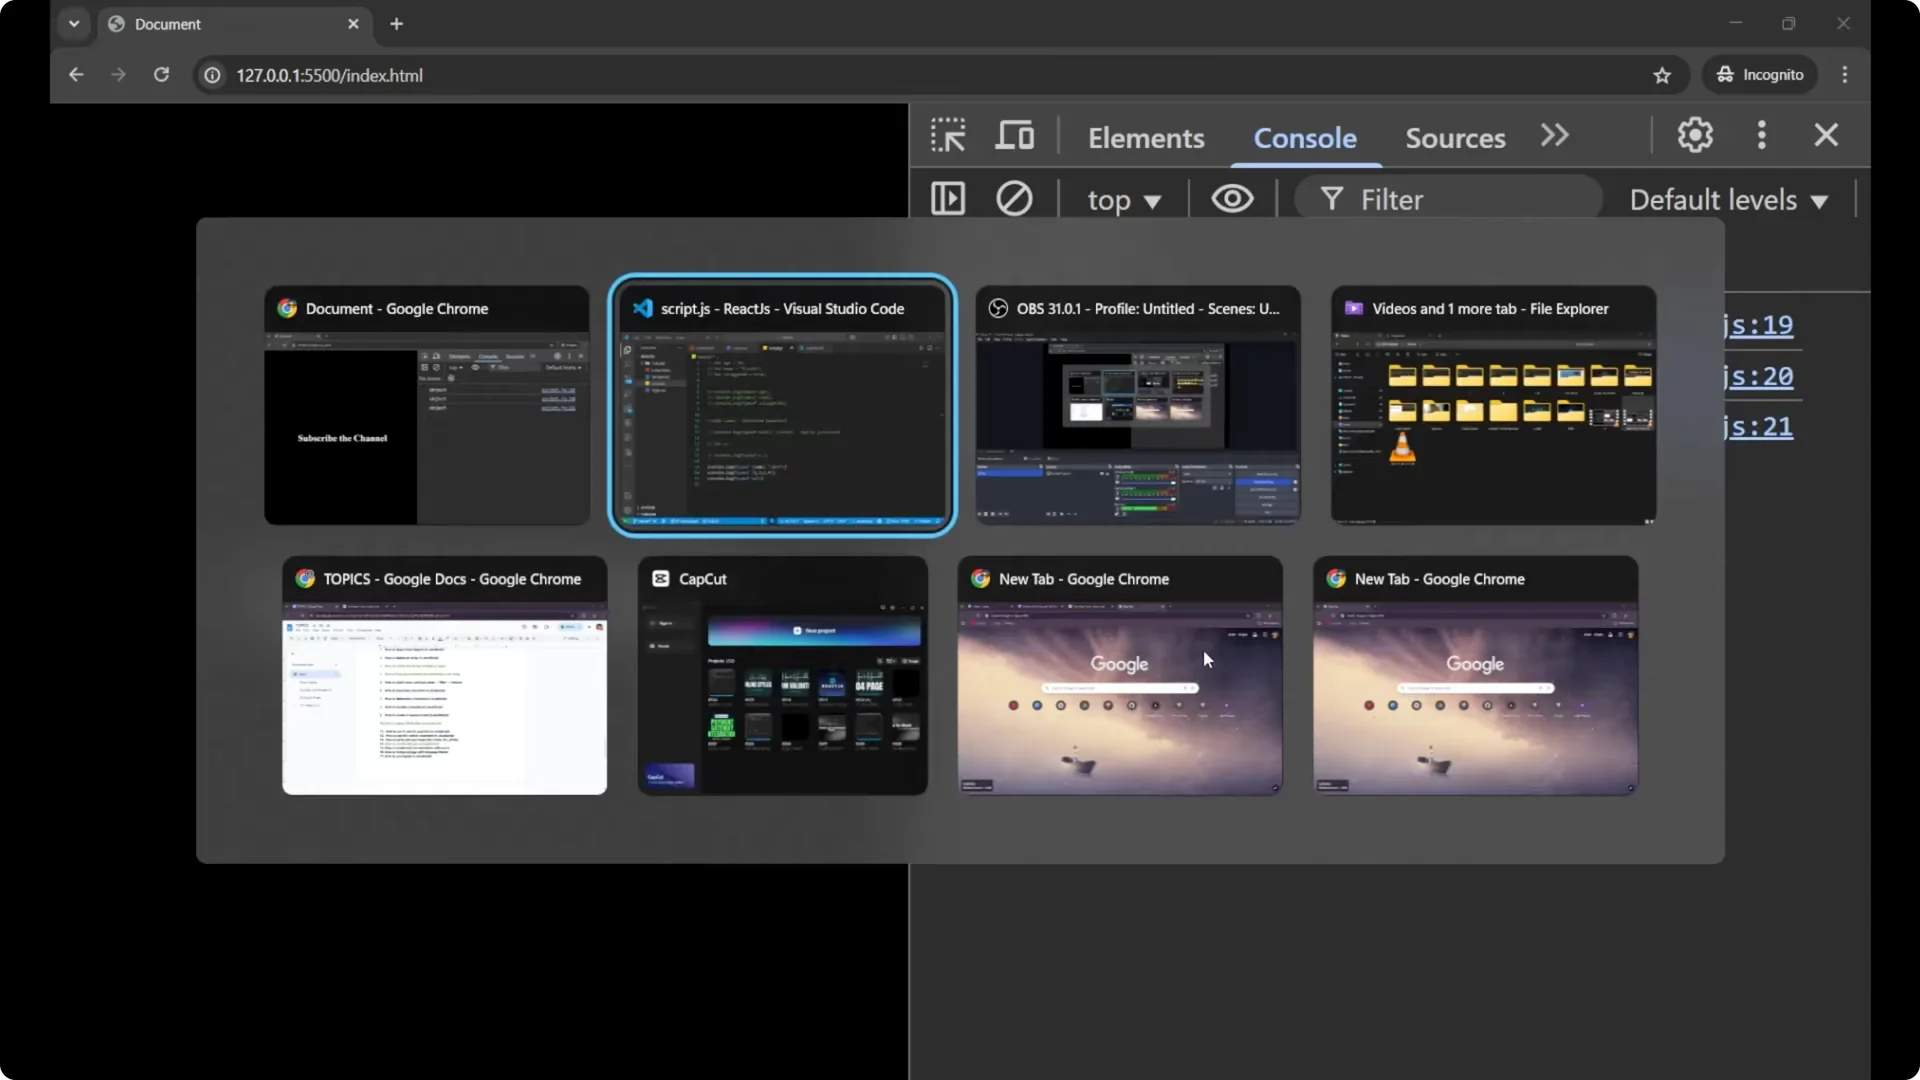Image resolution: width=1920 pixels, height=1080 pixels.
Task: Expand the top JavaScript context dropdown
Action: coord(1124,201)
